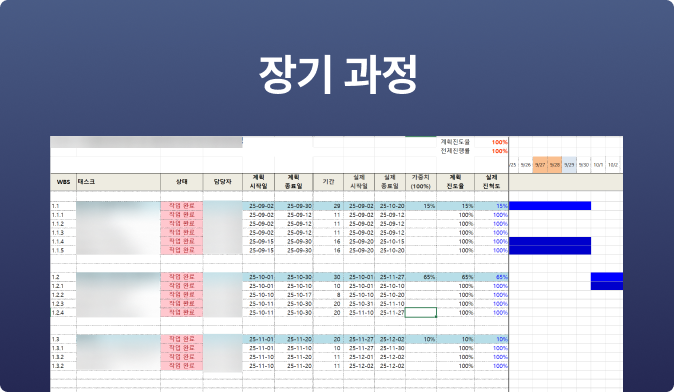The height and width of the screenshot is (392, 674).
Task: Select the 계획진도율 label at top
Action: tap(455, 142)
